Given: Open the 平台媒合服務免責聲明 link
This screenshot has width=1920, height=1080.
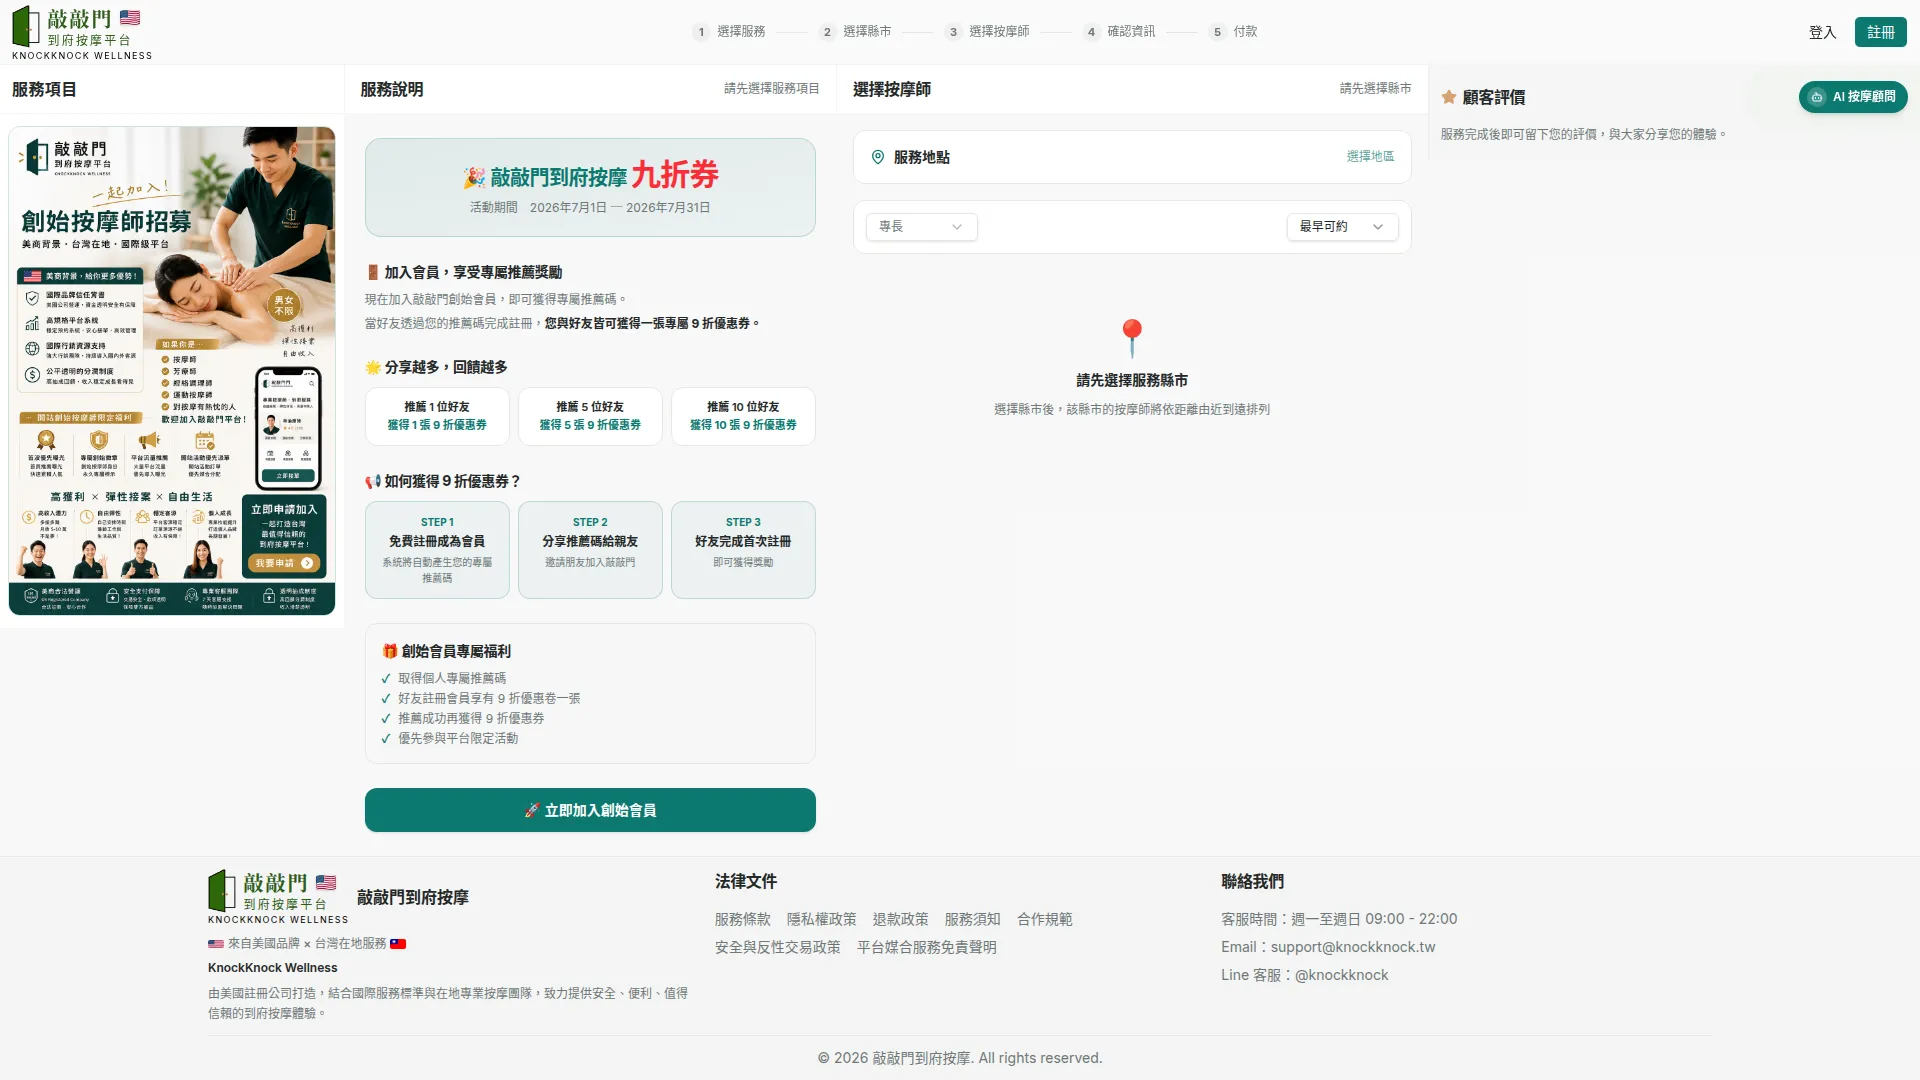Looking at the screenshot, I should [927, 948].
